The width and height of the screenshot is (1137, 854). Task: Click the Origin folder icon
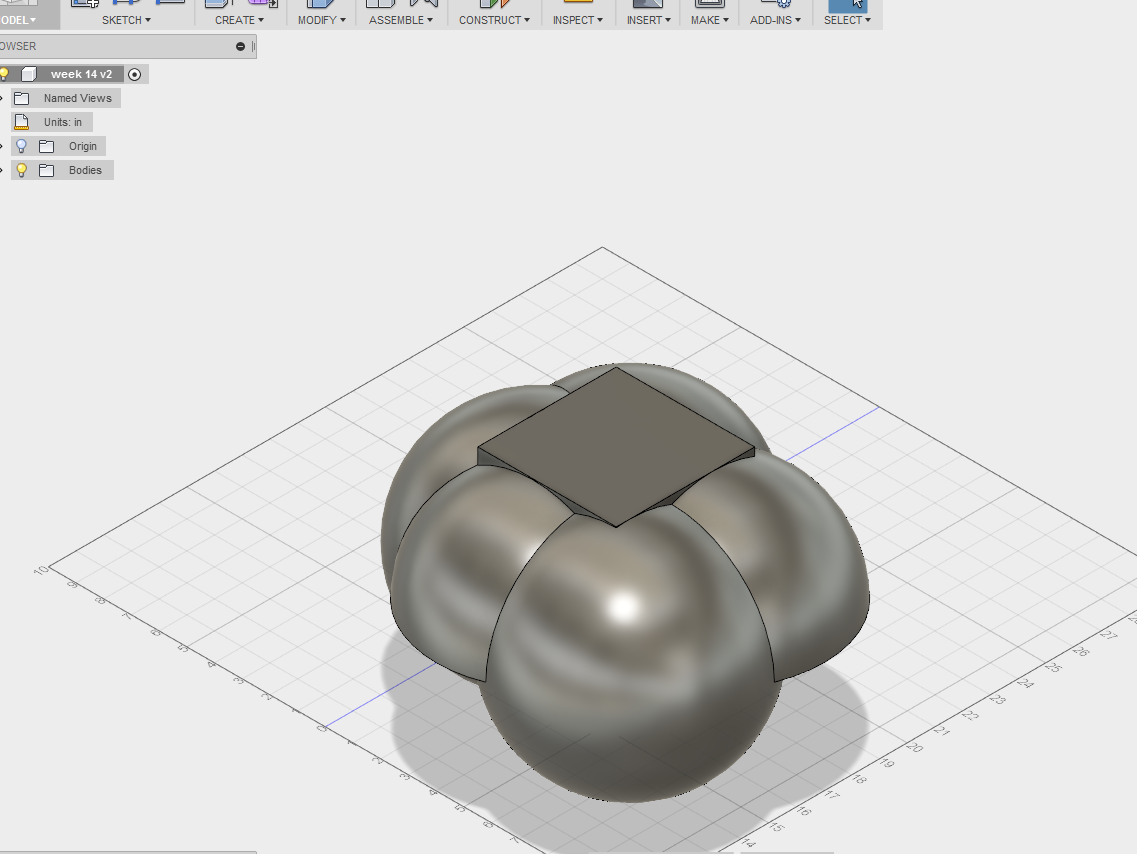46,146
